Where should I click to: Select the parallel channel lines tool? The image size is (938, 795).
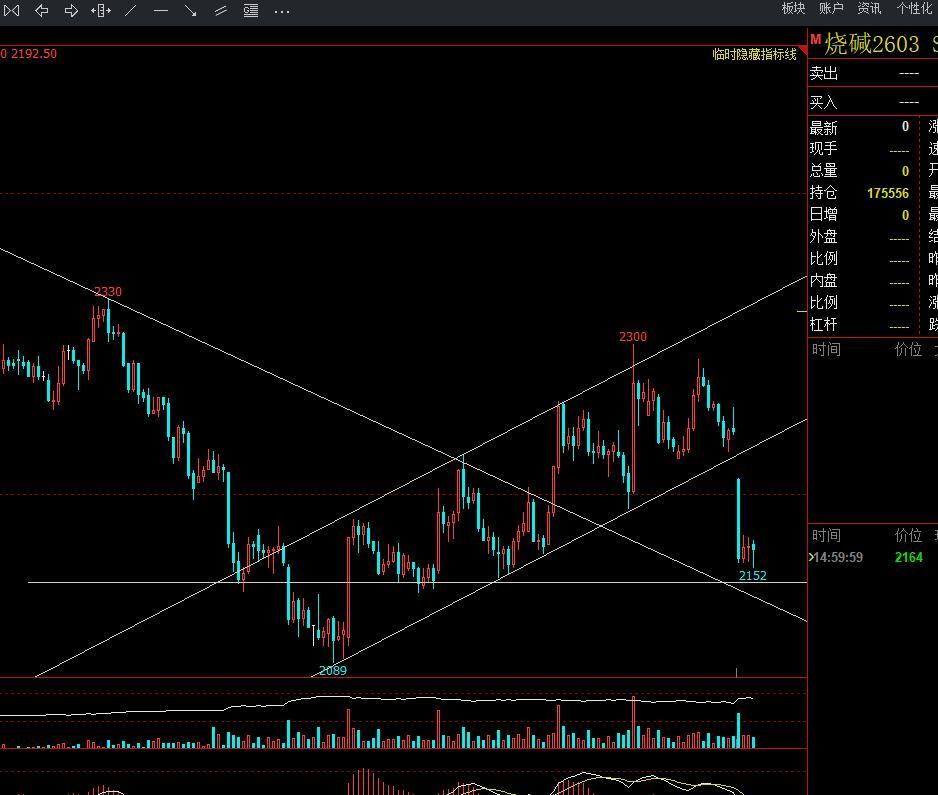221,10
